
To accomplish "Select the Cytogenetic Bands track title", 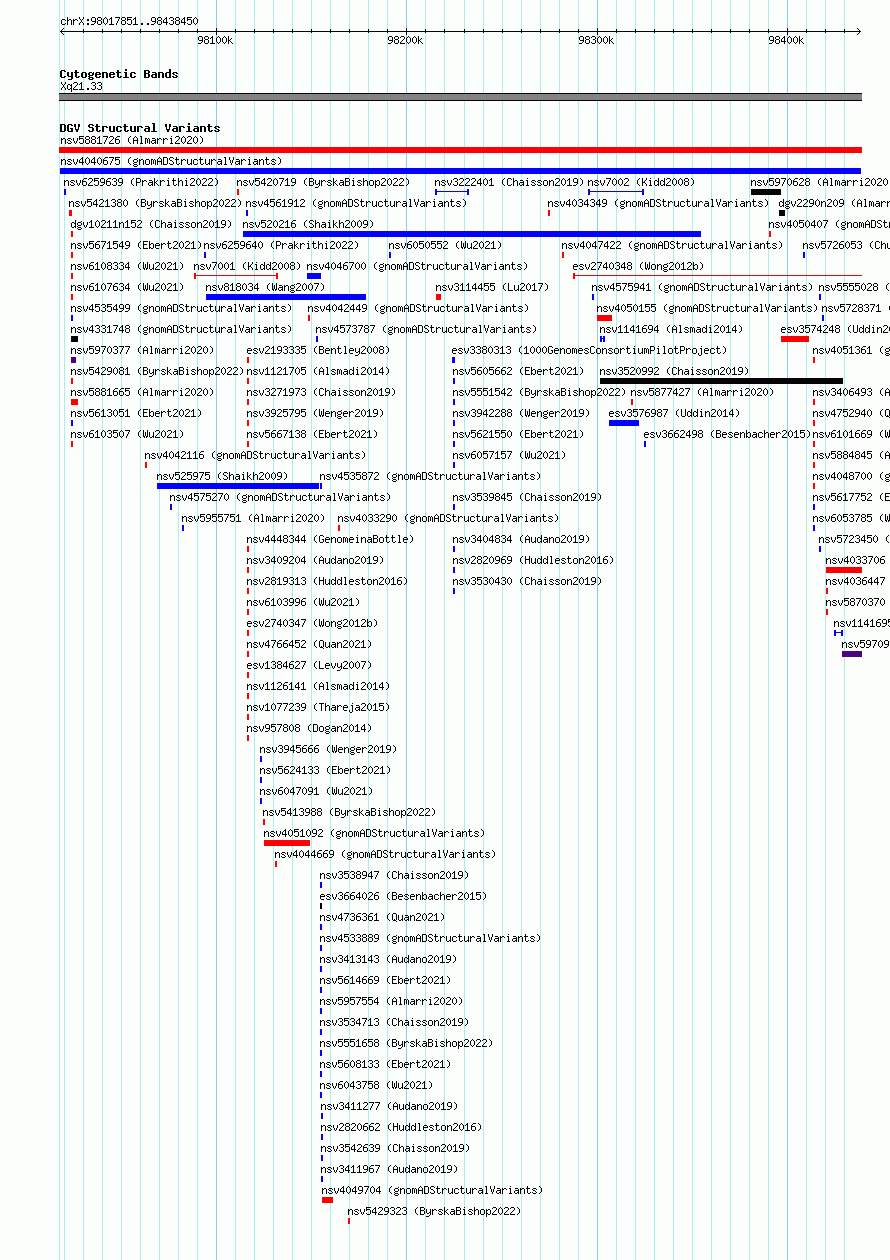I will pos(119,74).
